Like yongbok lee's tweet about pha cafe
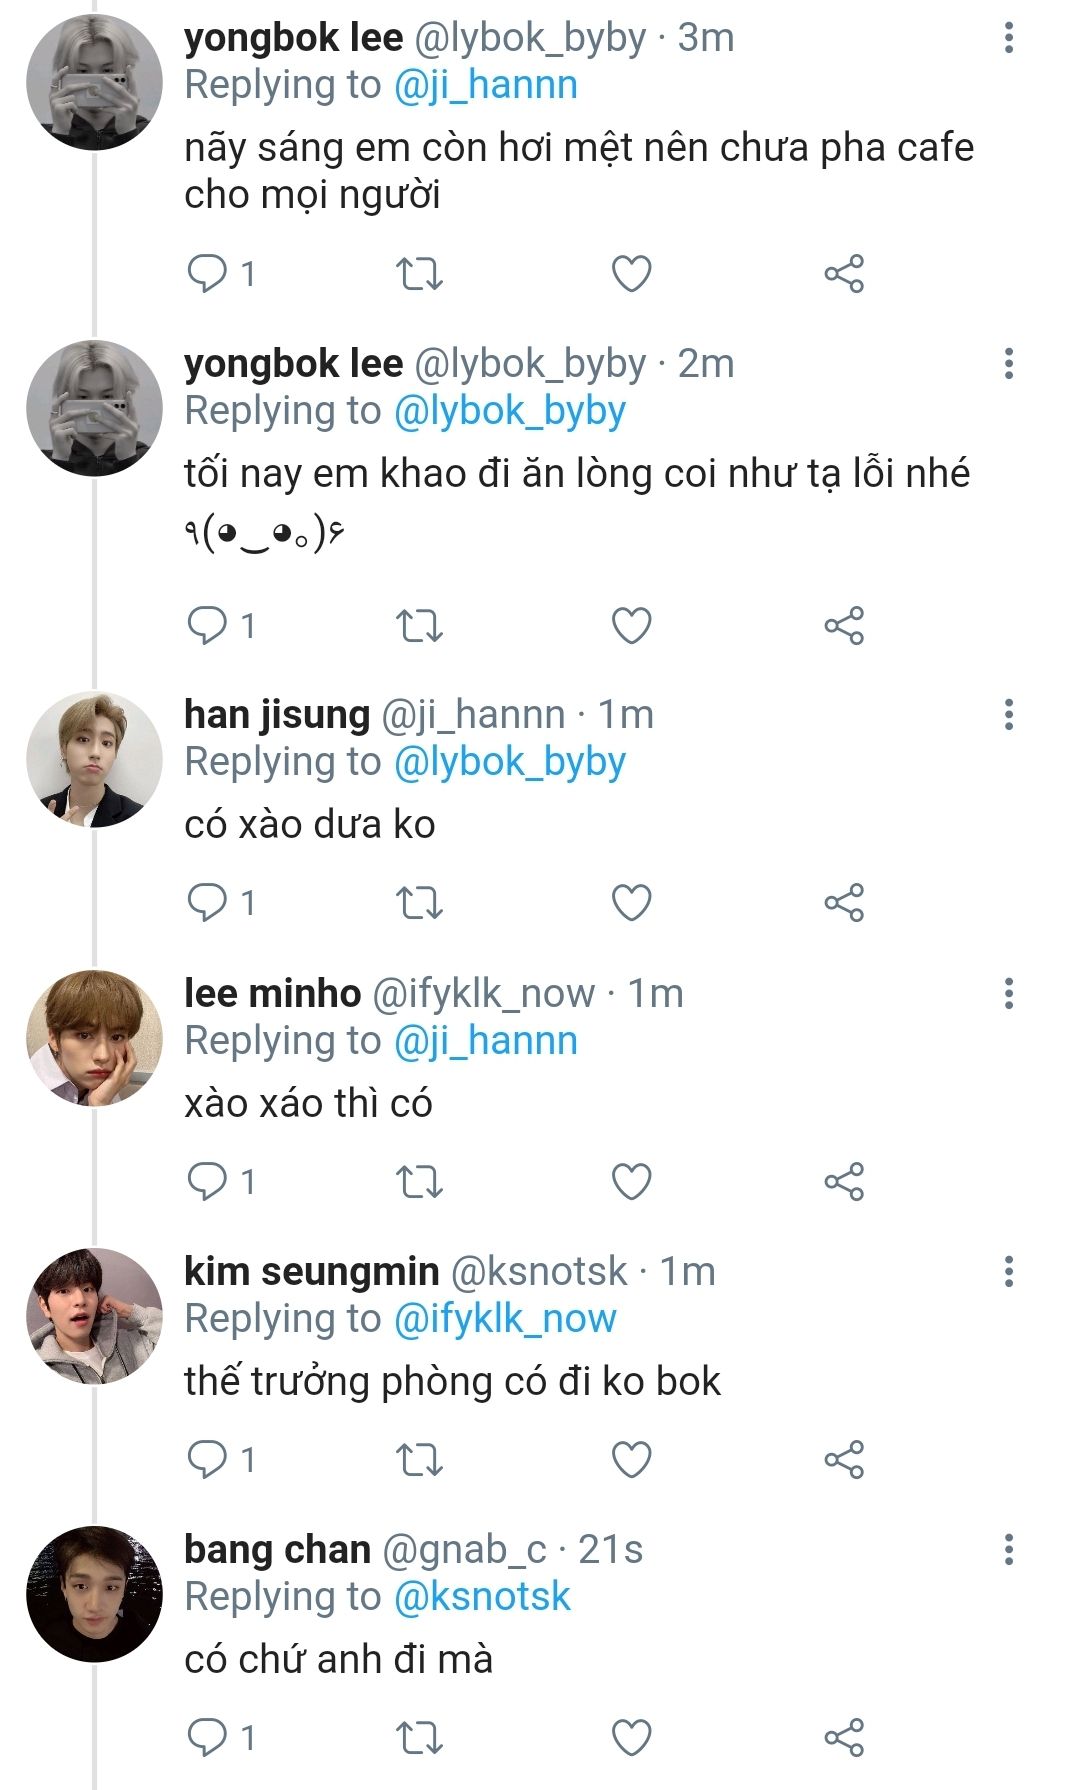 631,274
